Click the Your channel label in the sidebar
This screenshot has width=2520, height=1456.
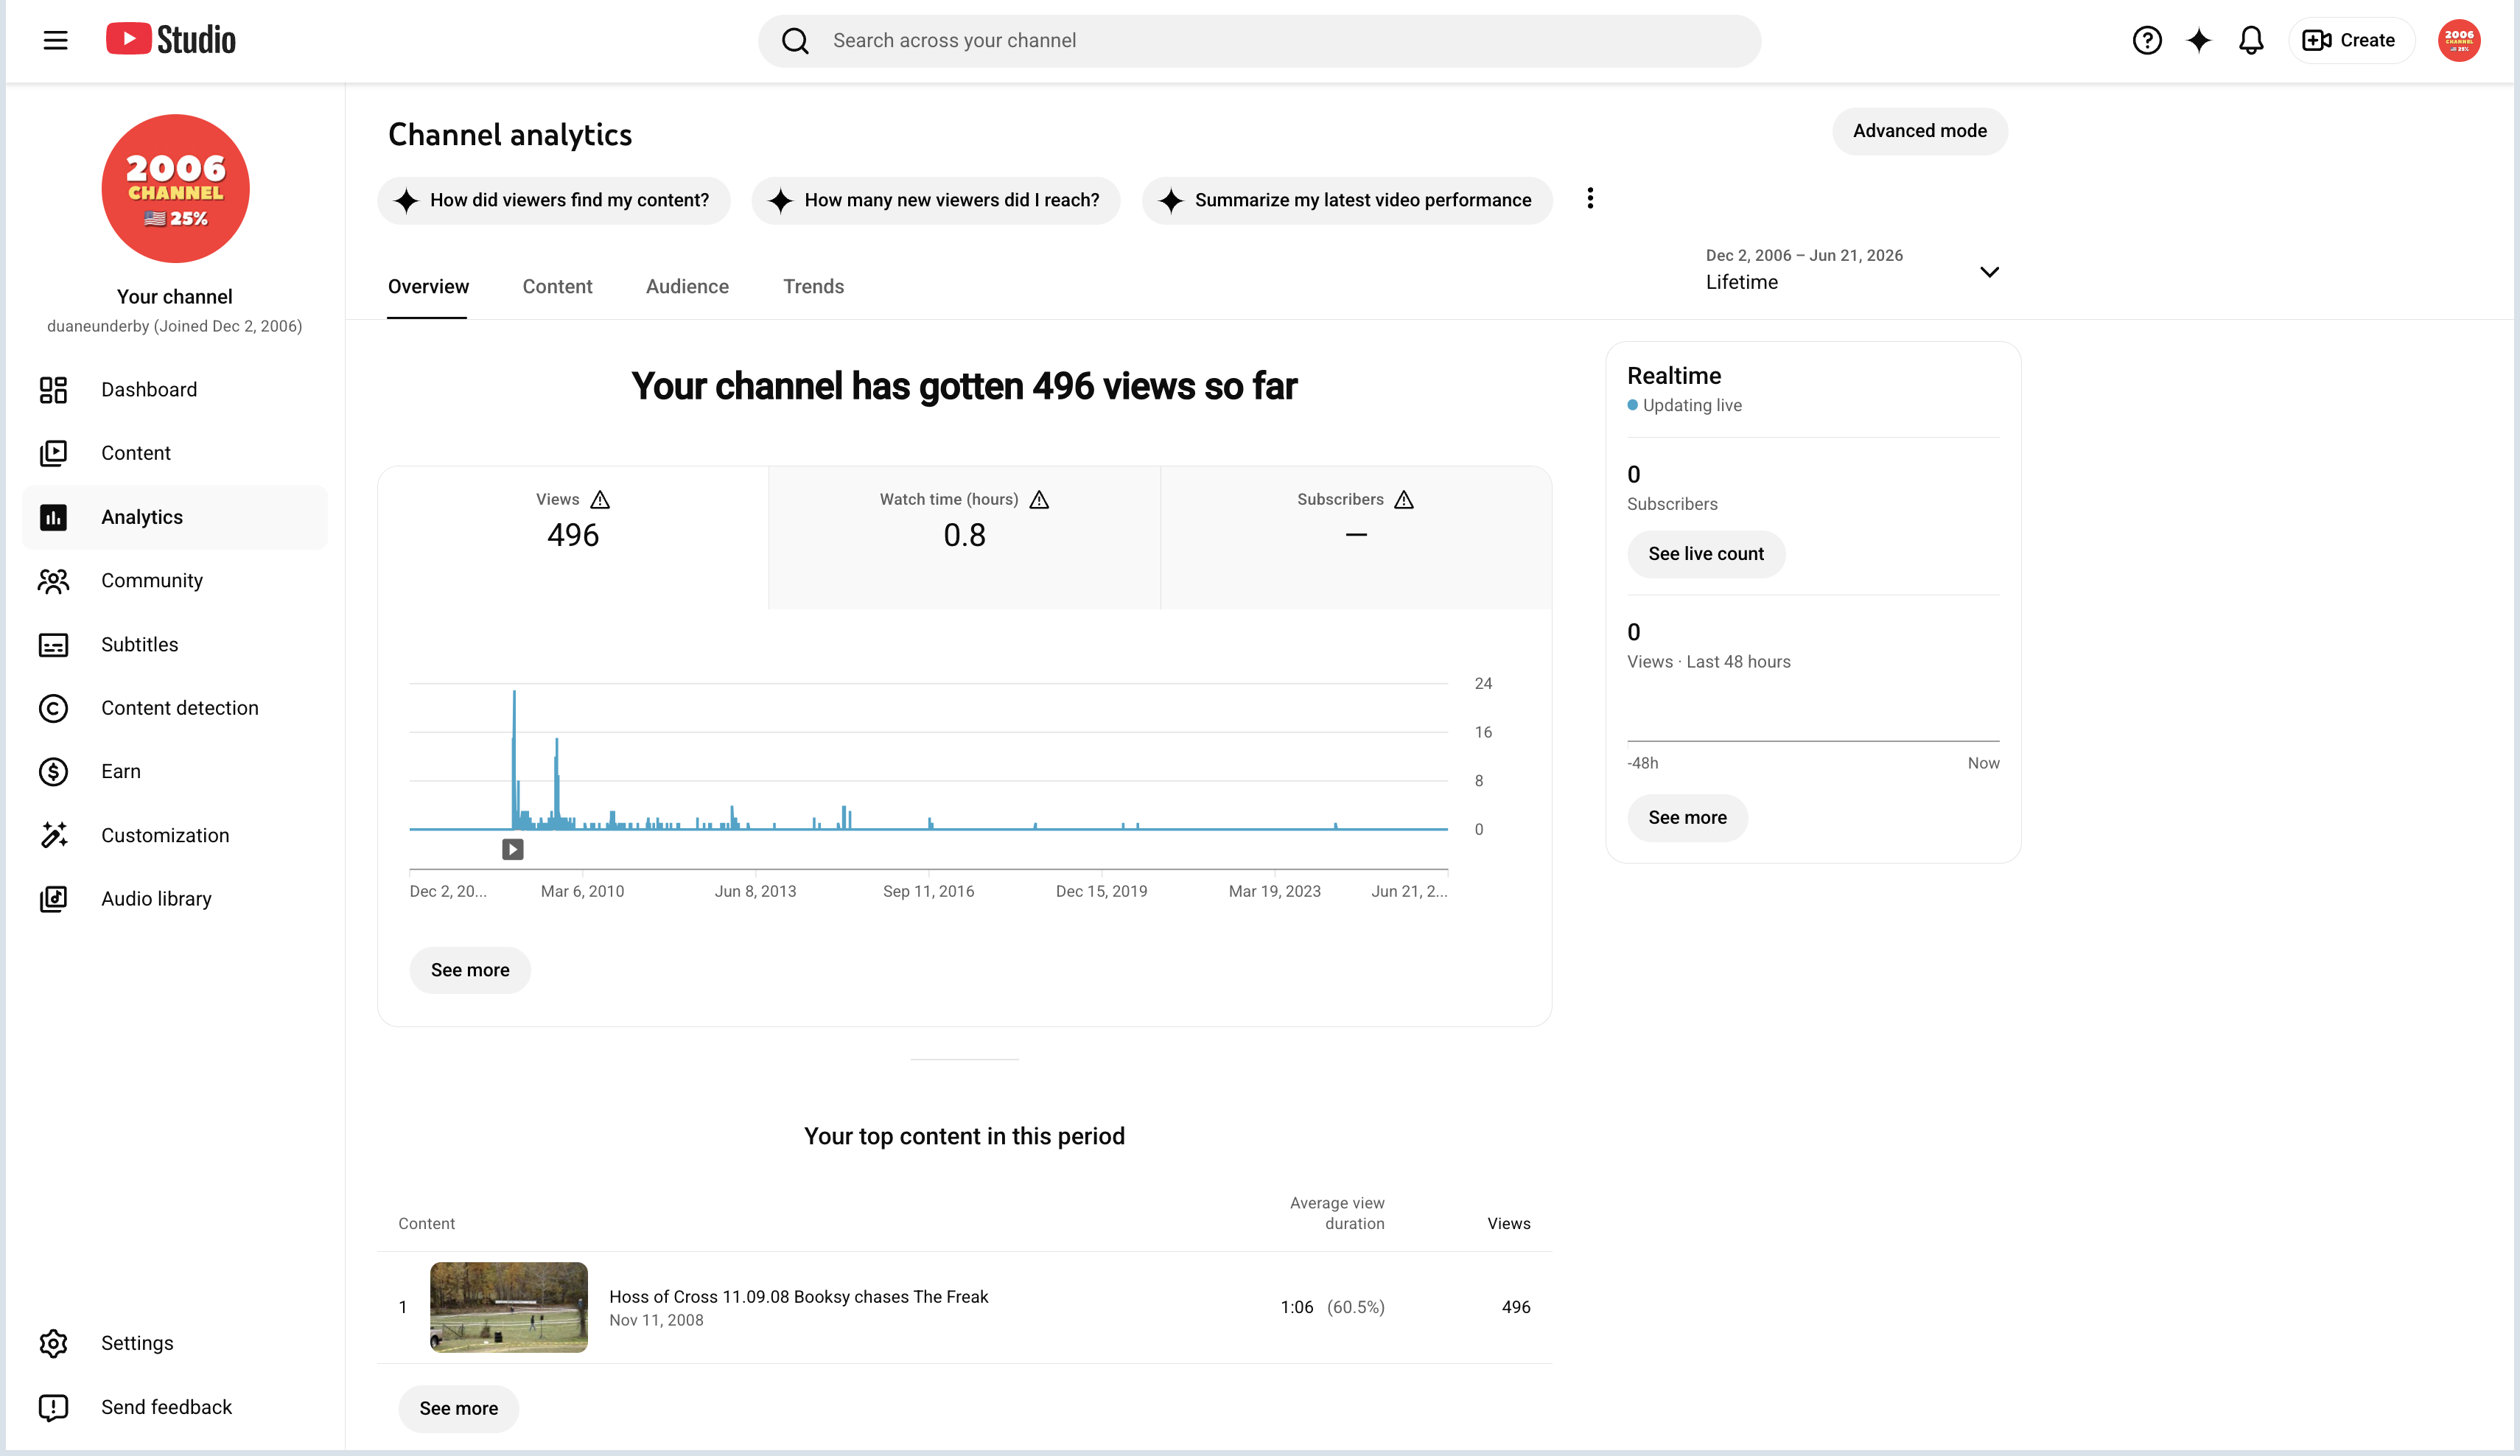click(174, 297)
